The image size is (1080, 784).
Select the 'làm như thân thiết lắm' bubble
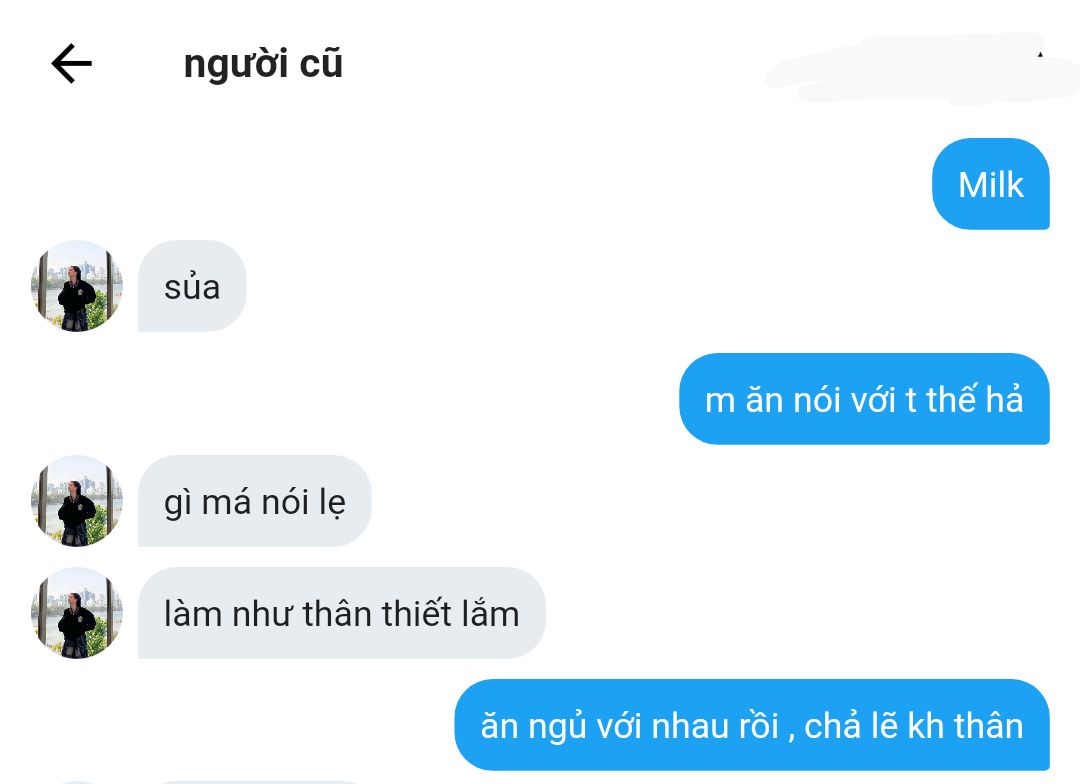tap(342, 613)
